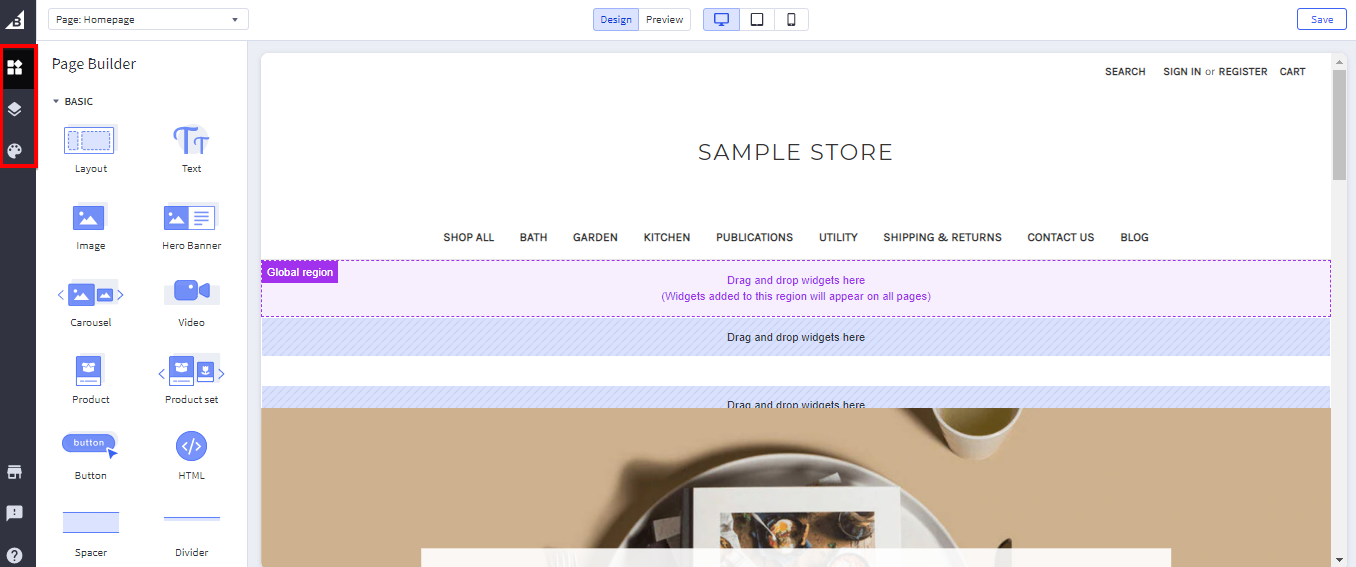Select the Layout widget
This screenshot has width=1356, height=567.
pyautogui.click(x=91, y=149)
